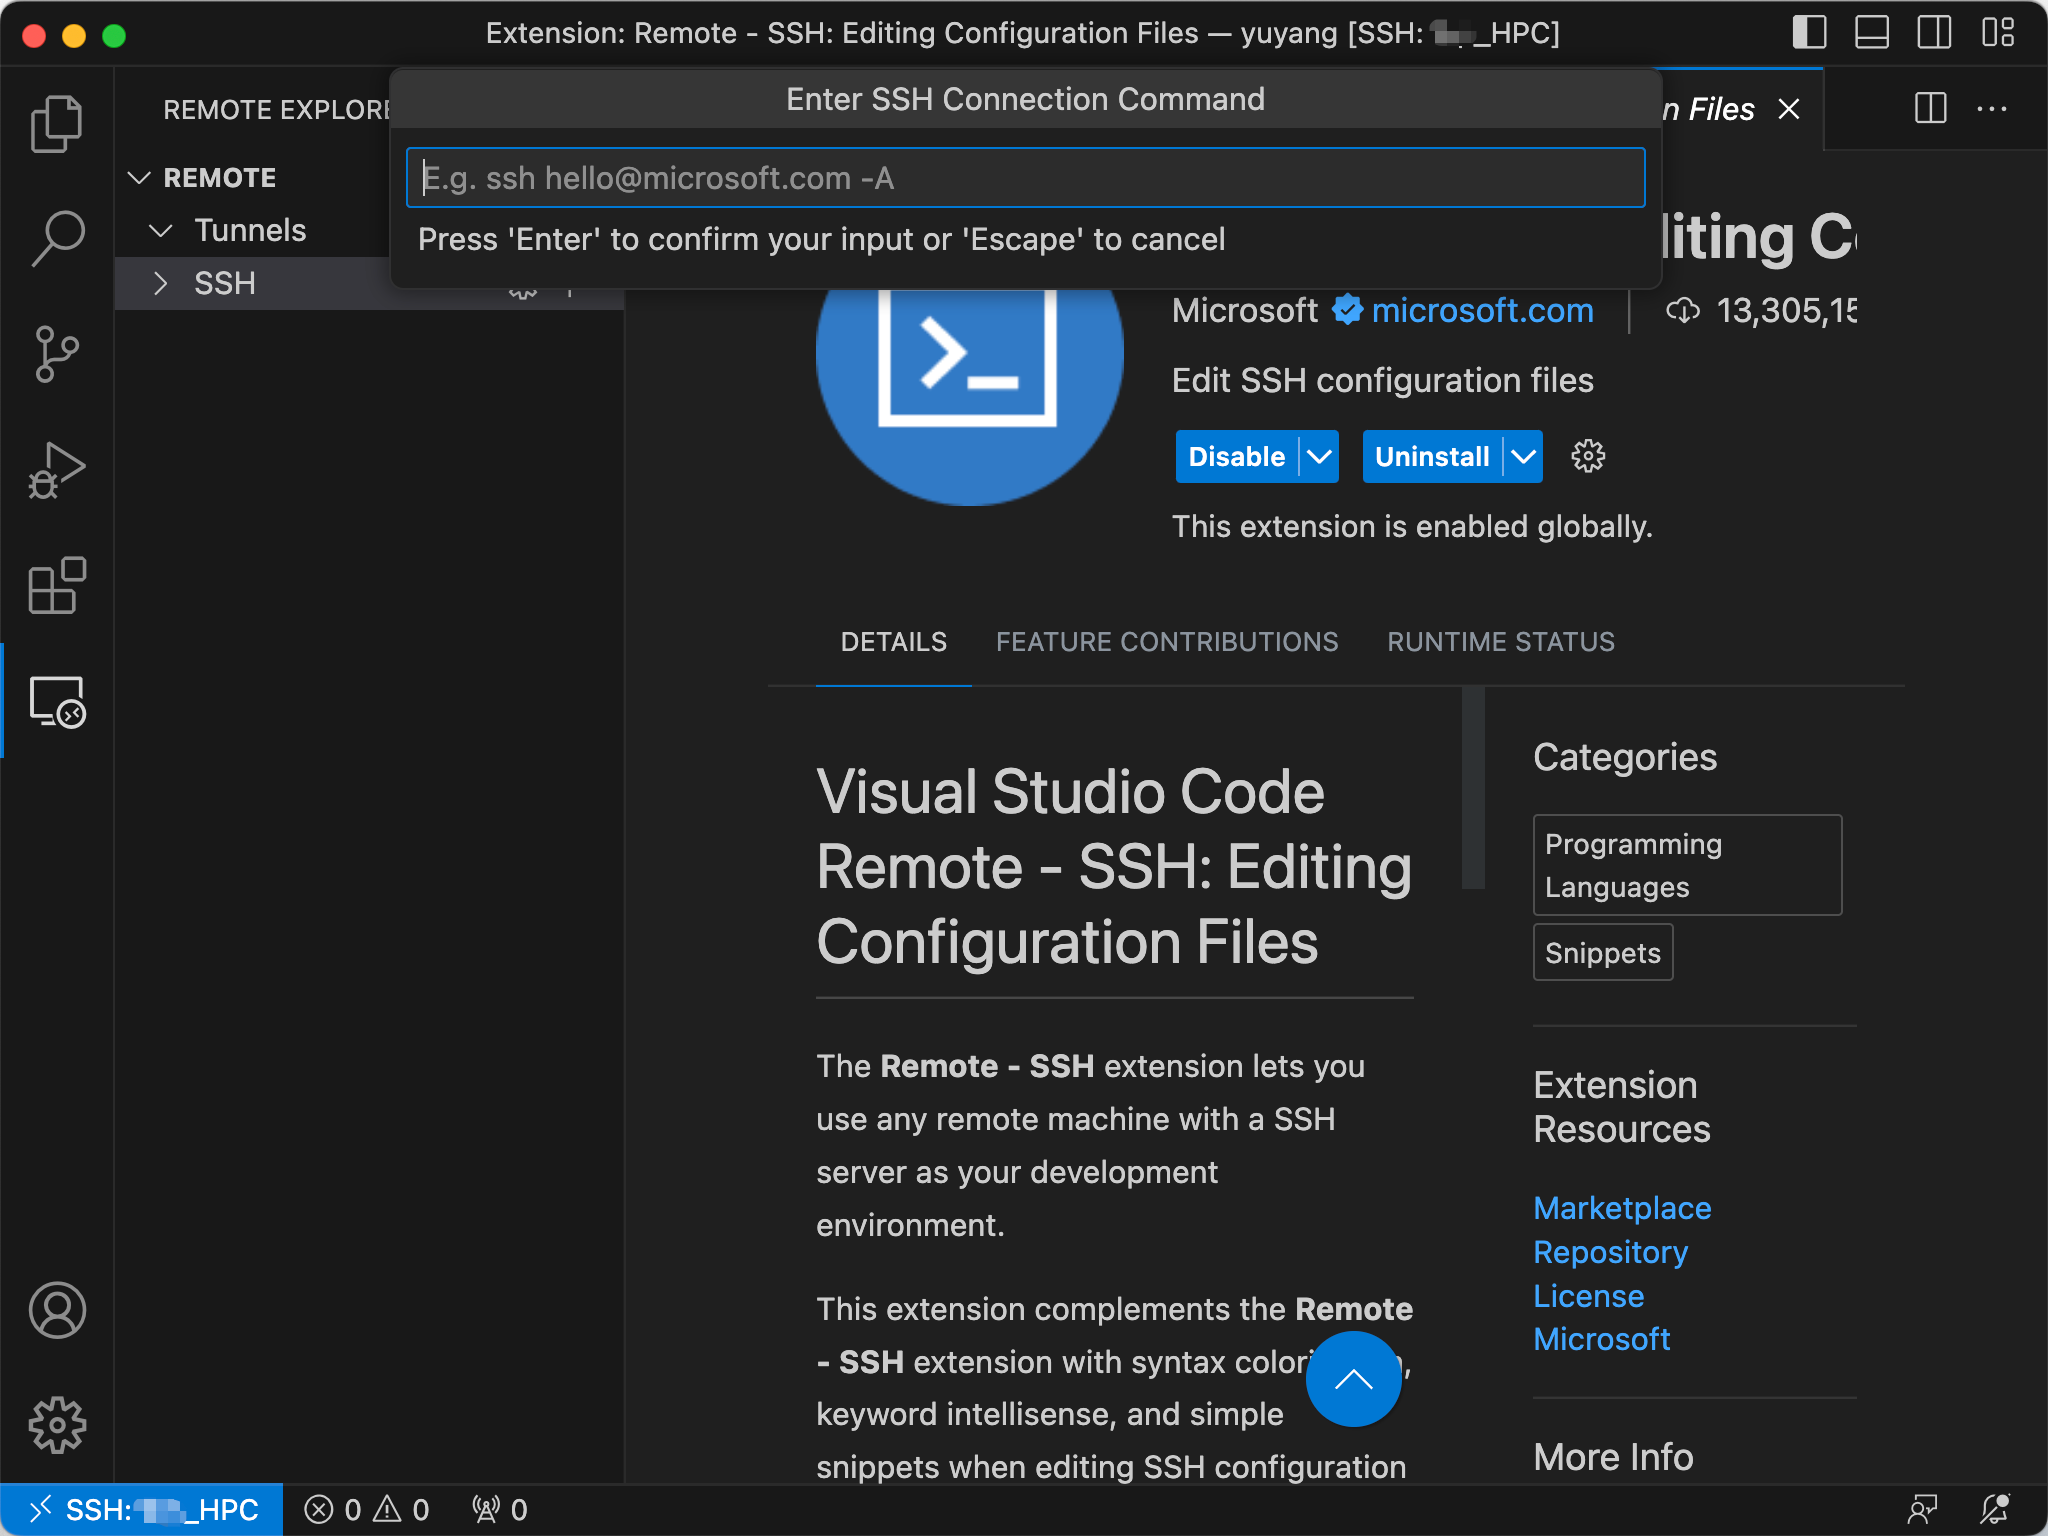This screenshot has height=1536, width=2048.
Task: Open the microsoft.com publisher link
Action: [x=1482, y=311]
